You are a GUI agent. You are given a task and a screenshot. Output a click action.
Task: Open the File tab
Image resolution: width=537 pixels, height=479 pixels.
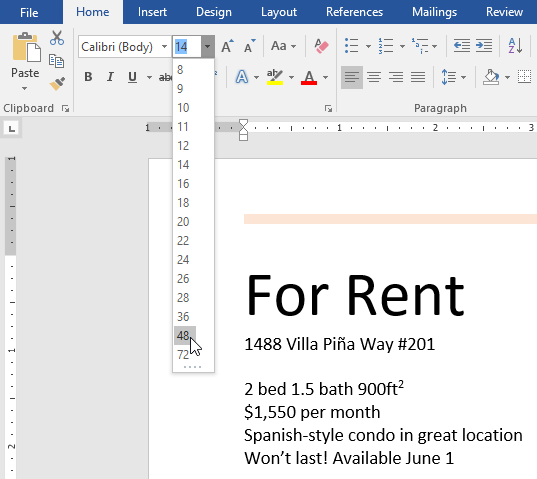29,12
